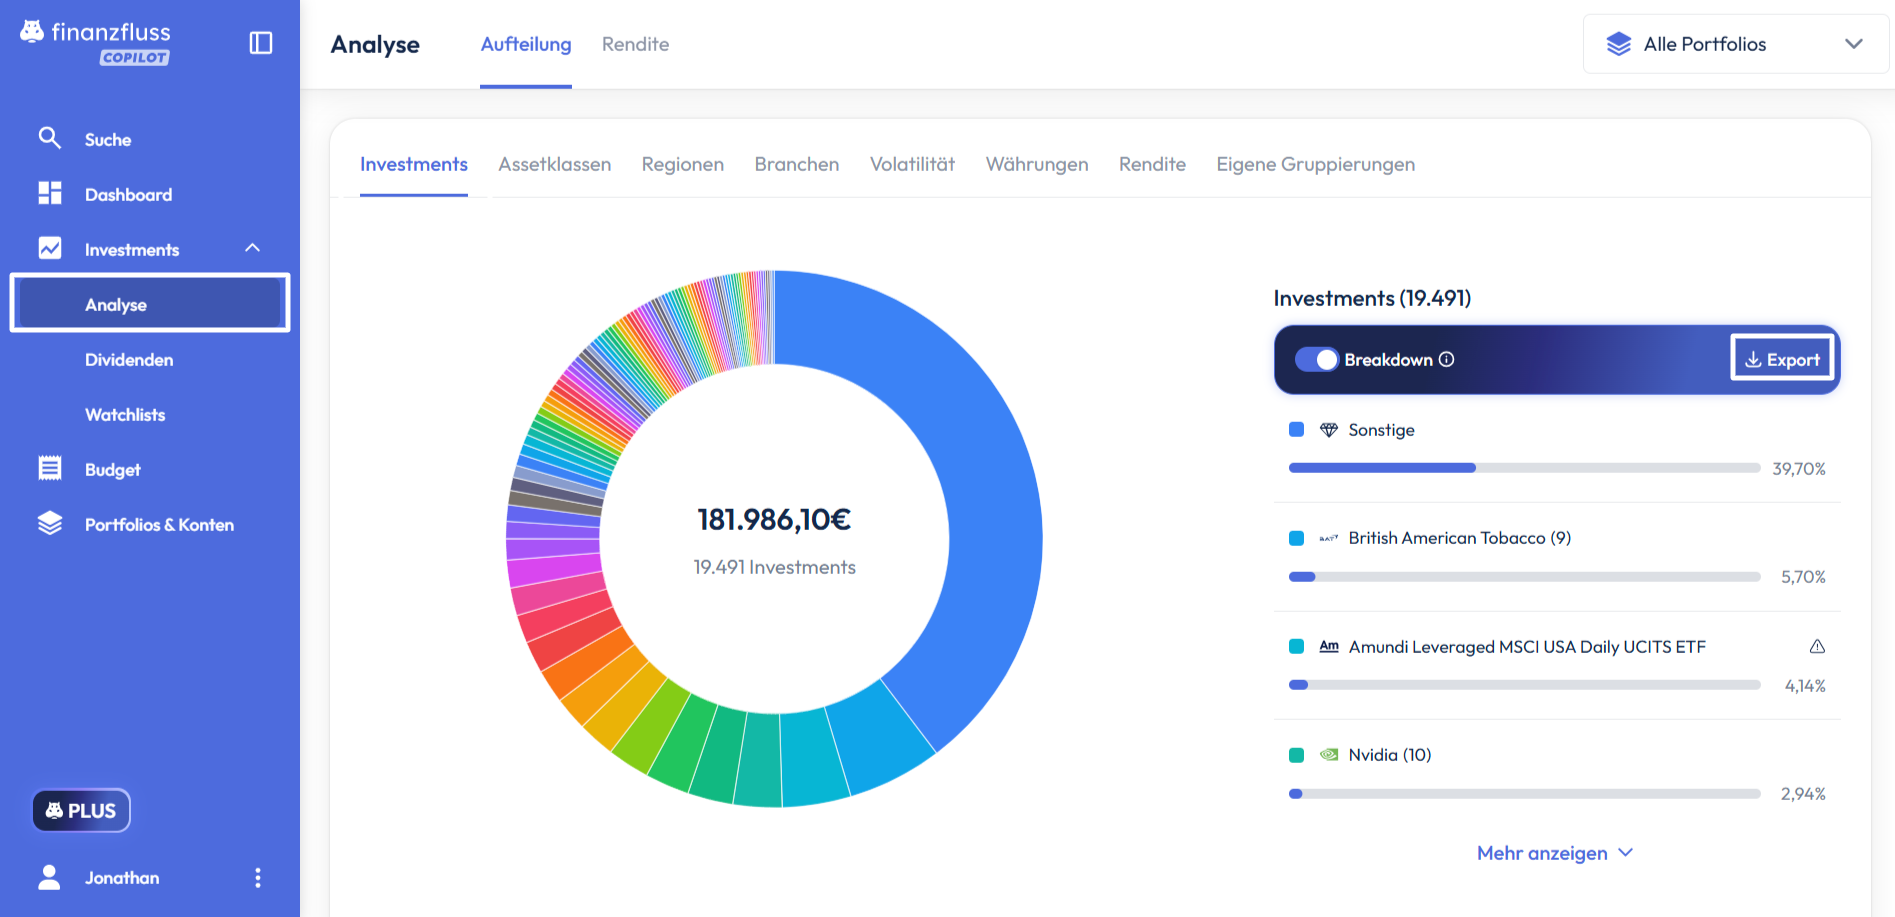Click the Sonstige blue color swatch
The width and height of the screenshot is (1895, 917).
pos(1297,430)
